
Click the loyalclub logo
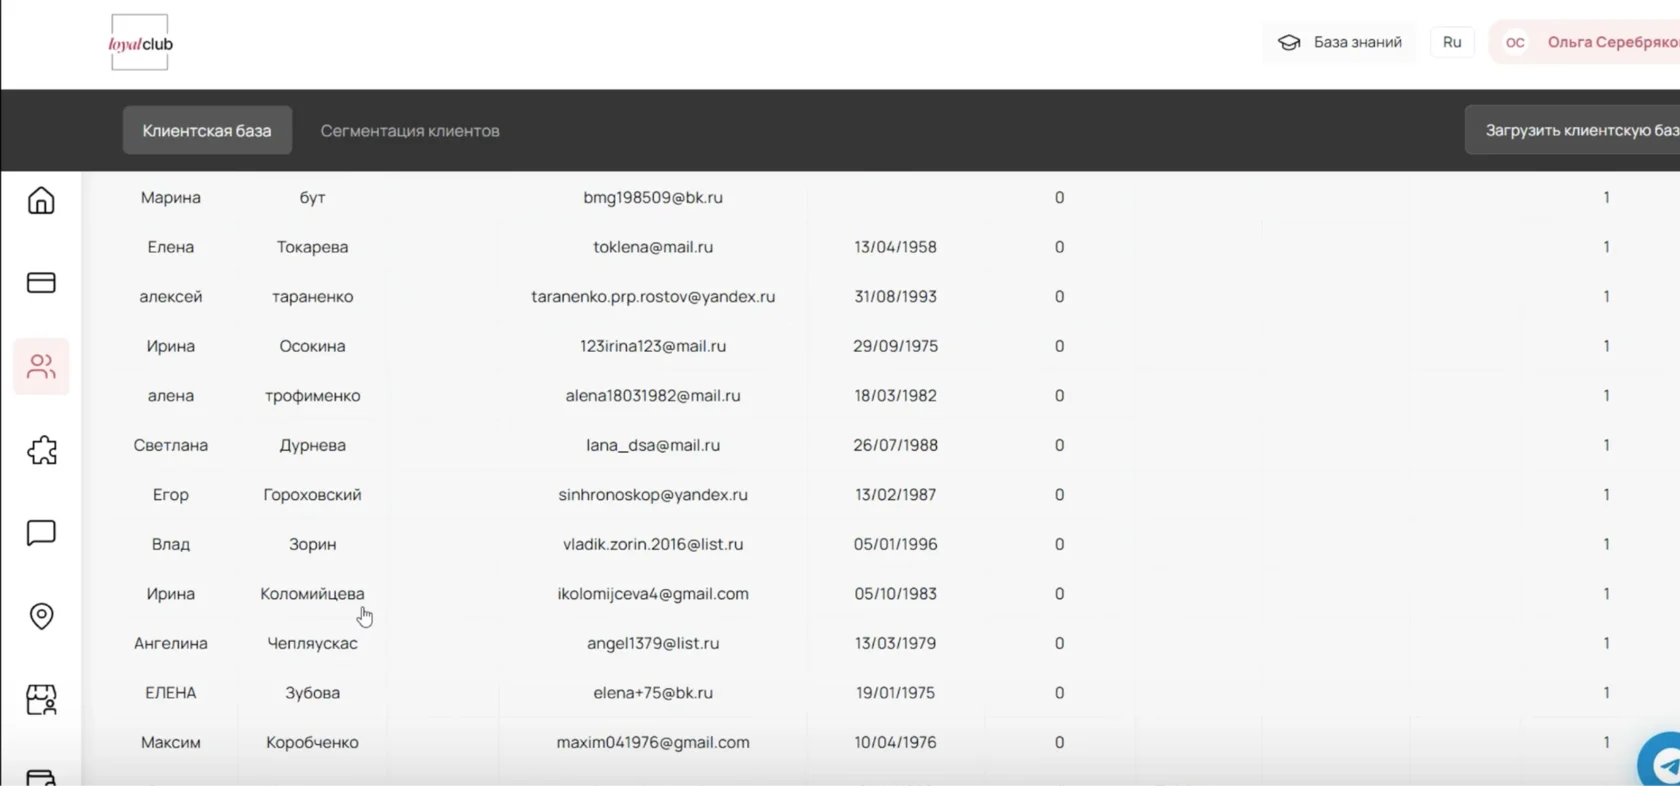click(140, 43)
